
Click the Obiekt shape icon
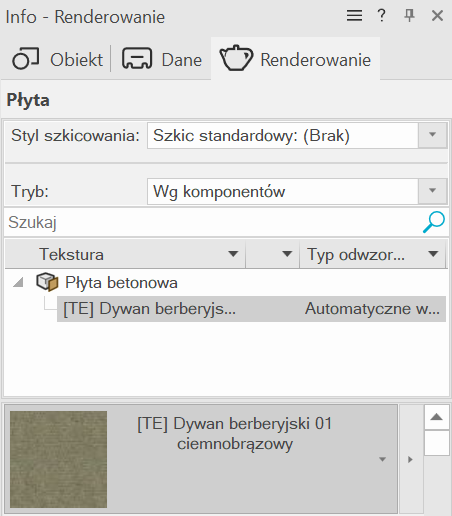tap(26, 58)
